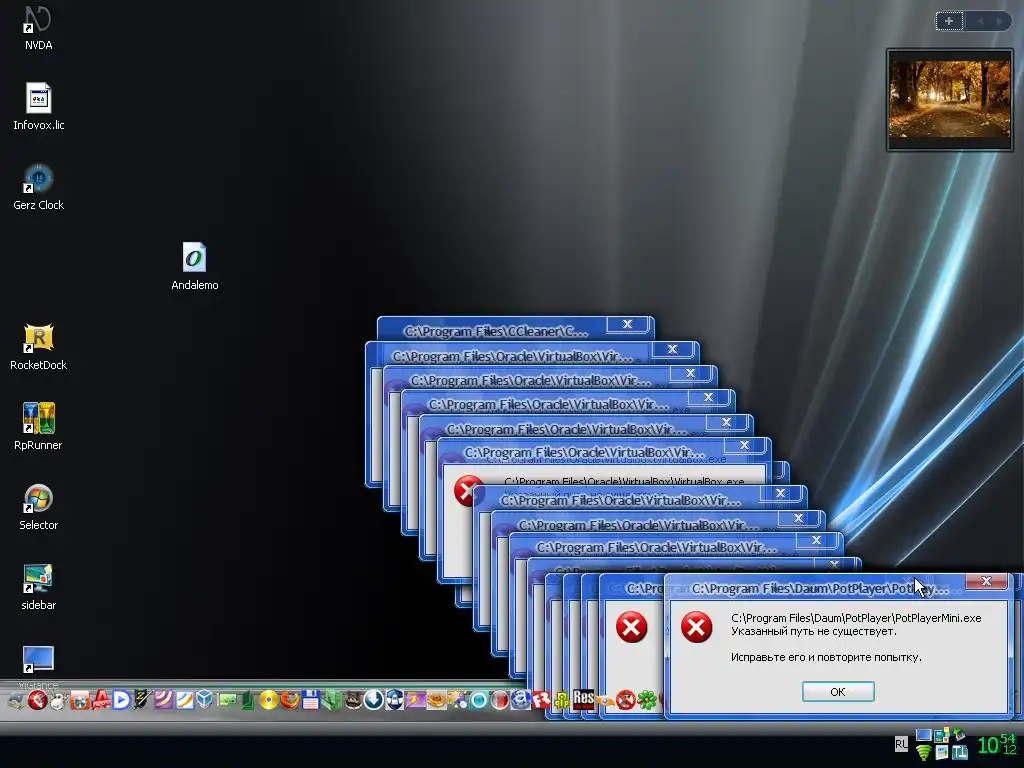
Task: Click the yellow QIP icon in the dock
Action: tap(562, 701)
